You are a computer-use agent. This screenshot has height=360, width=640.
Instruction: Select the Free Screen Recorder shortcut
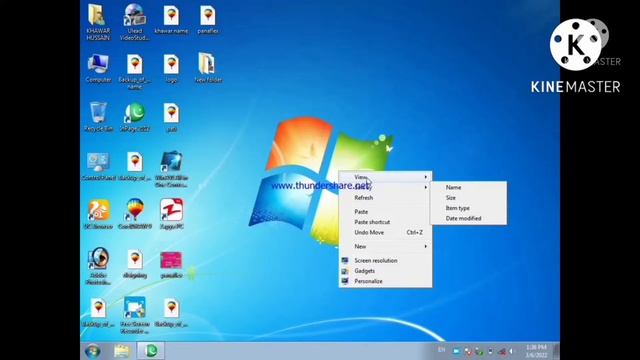[135, 308]
